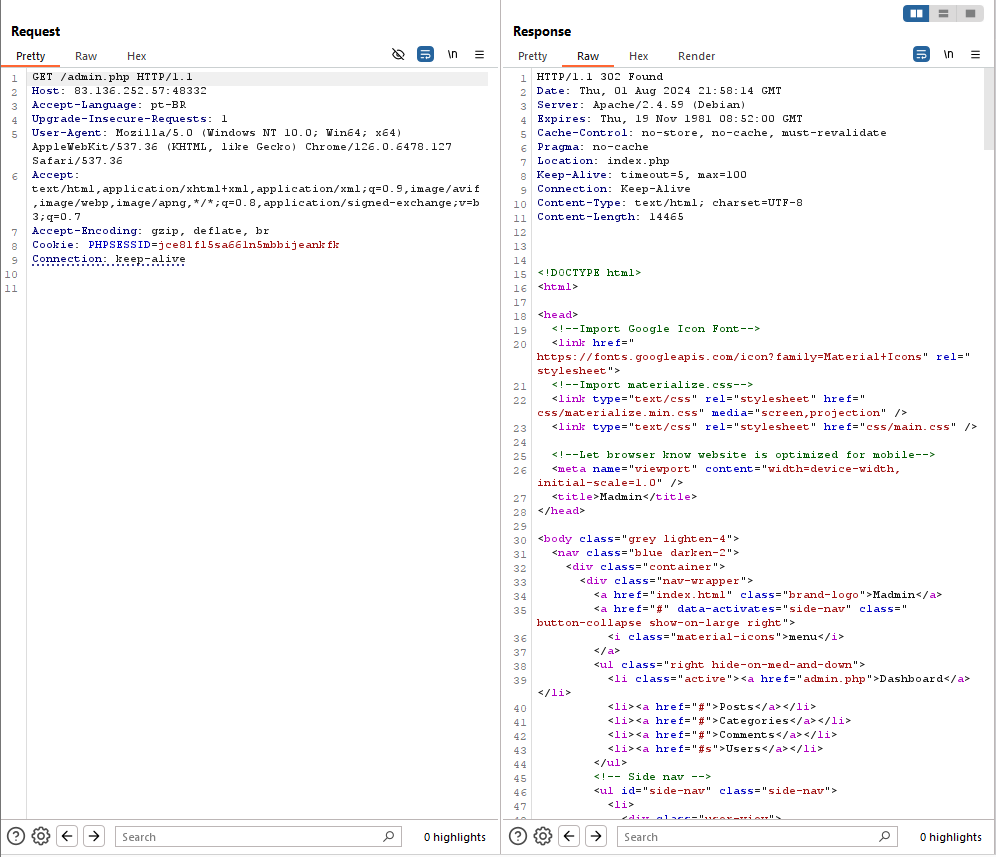Click the HTTP/1.1 302 Found status line
The width and height of the screenshot is (996, 857).
[600, 77]
